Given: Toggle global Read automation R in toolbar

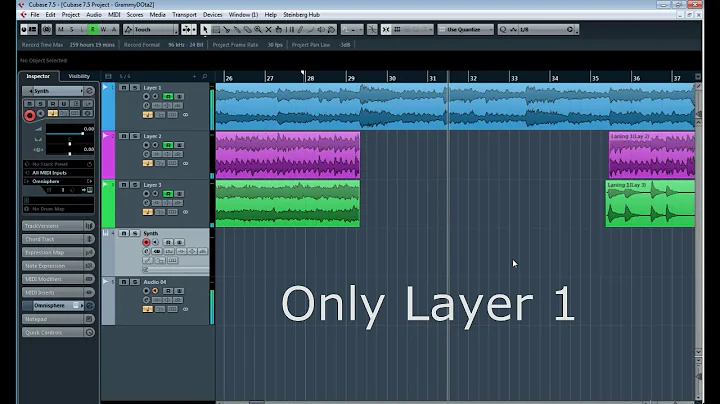Looking at the screenshot, I should click(x=92, y=29).
